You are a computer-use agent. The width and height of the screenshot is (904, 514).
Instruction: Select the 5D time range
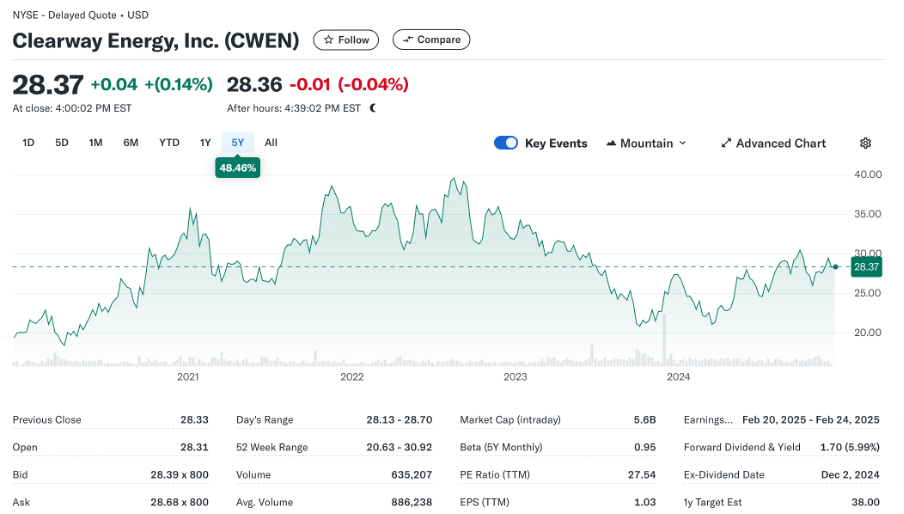[62, 142]
